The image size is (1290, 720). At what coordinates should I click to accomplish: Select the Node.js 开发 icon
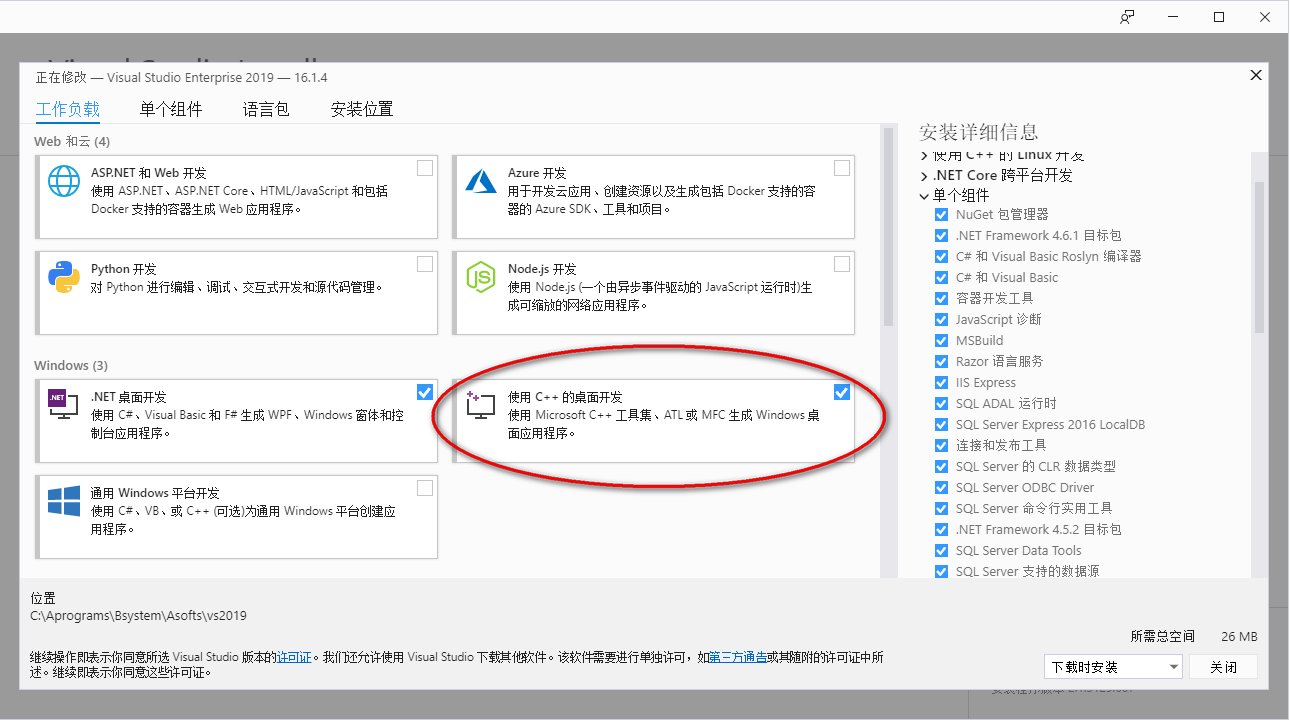pyautogui.click(x=480, y=276)
